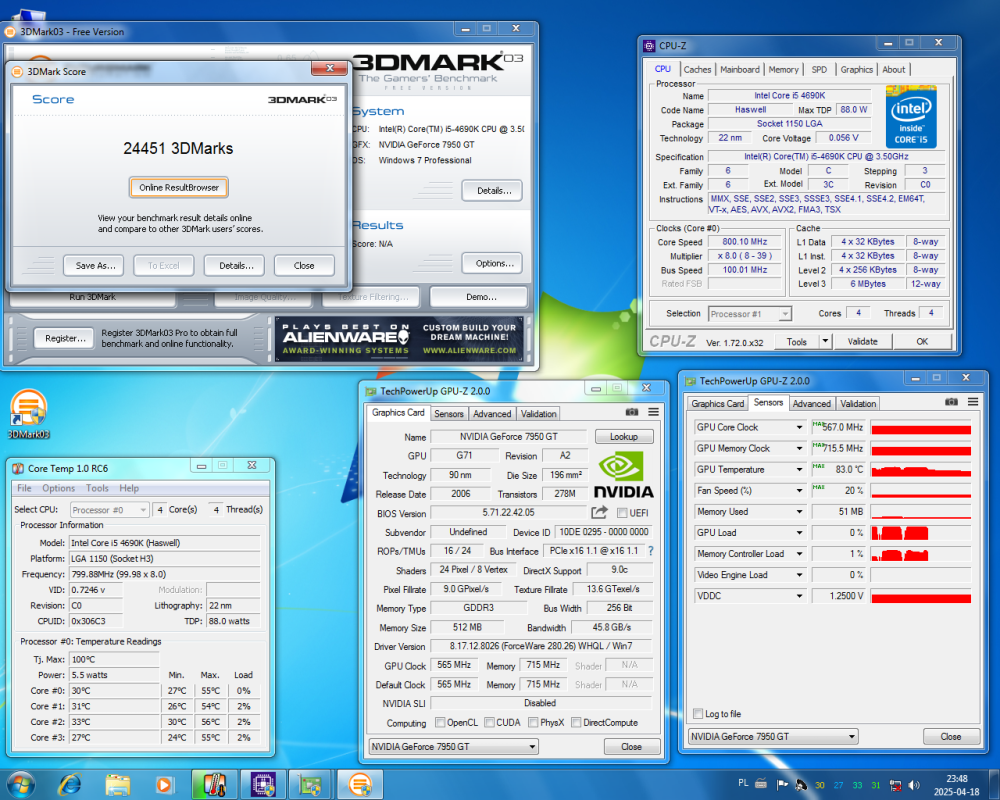Screen dimensions: 1000x800
Task: Open Core Temp from the taskbar
Action: 214,784
